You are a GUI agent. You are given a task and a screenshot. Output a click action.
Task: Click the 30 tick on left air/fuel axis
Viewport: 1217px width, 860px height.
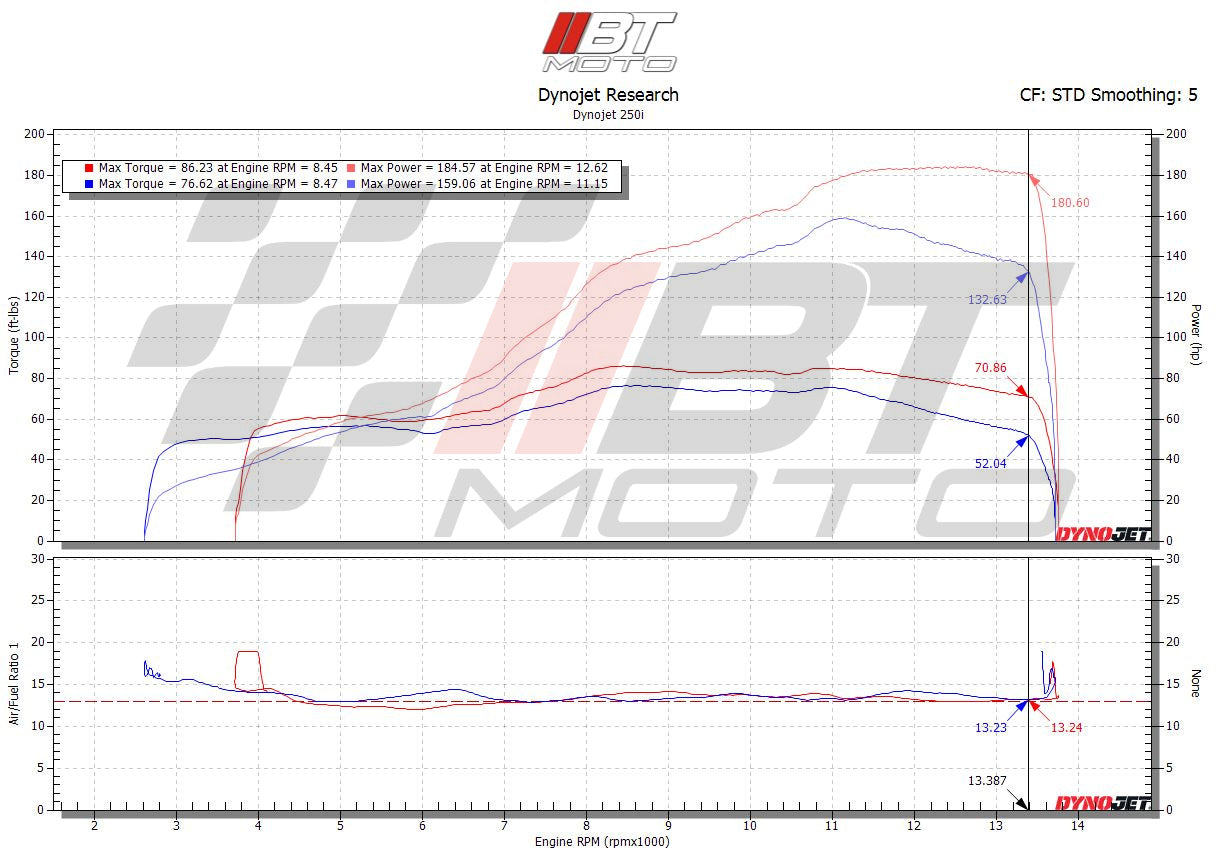click(37, 558)
